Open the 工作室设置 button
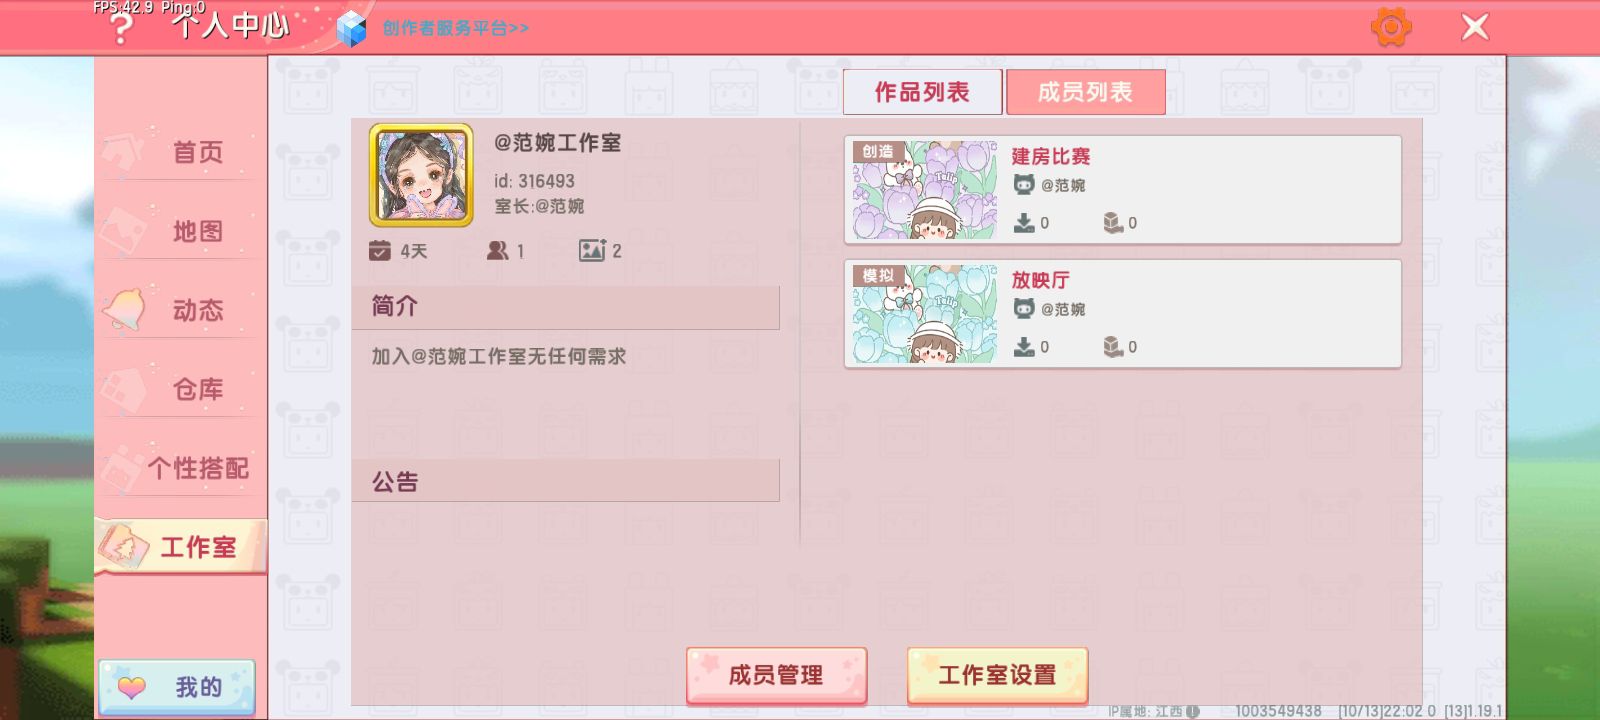Image resolution: width=1600 pixels, height=720 pixels. click(997, 675)
